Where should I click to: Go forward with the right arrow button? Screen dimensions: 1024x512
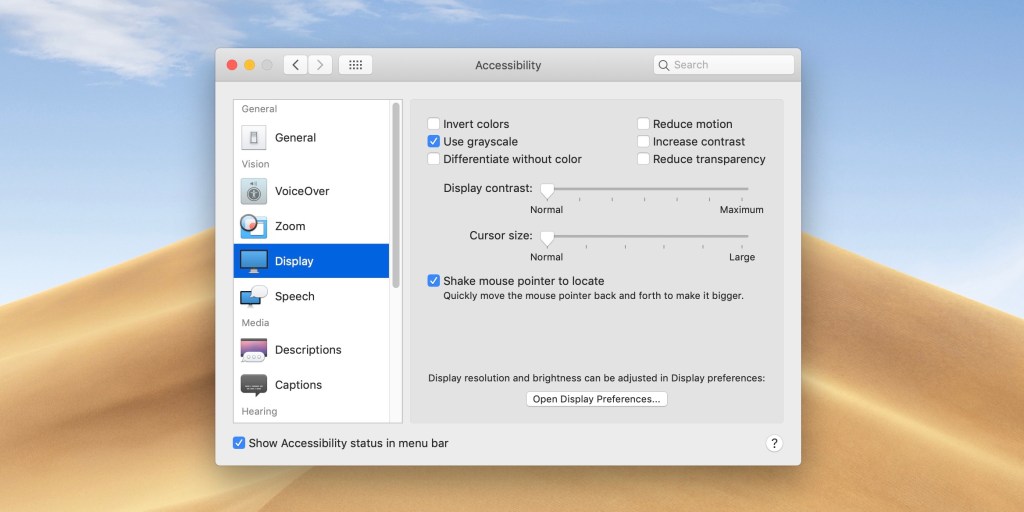pos(320,65)
